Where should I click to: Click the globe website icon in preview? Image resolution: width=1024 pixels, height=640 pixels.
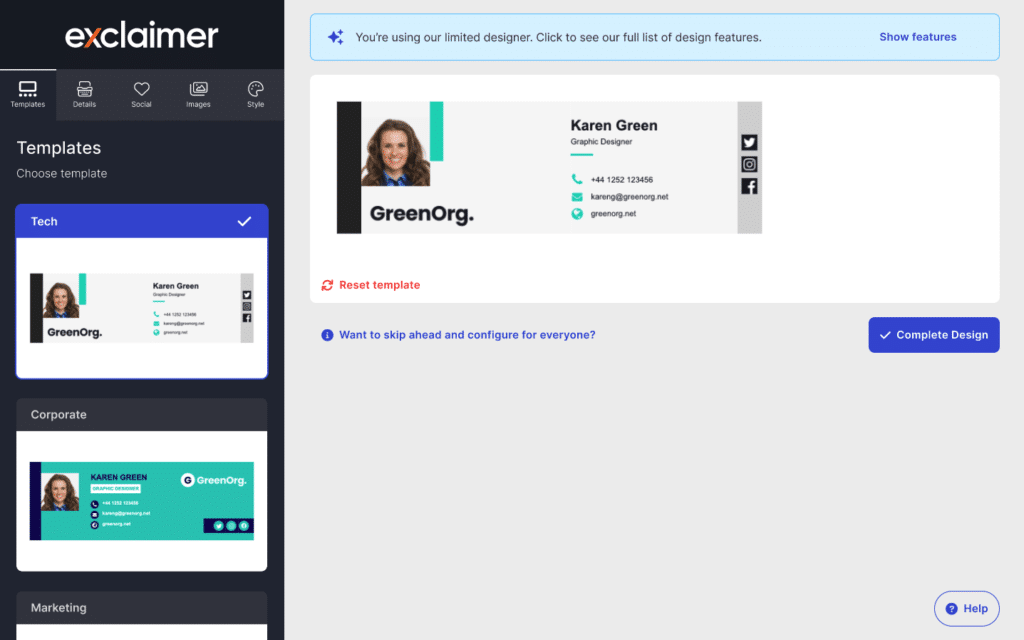(577, 214)
